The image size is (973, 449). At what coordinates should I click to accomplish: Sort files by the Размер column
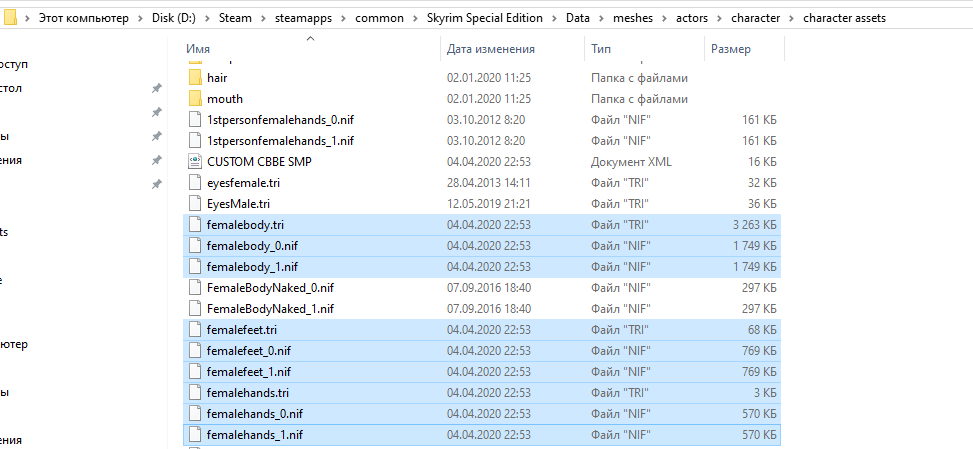point(730,48)
